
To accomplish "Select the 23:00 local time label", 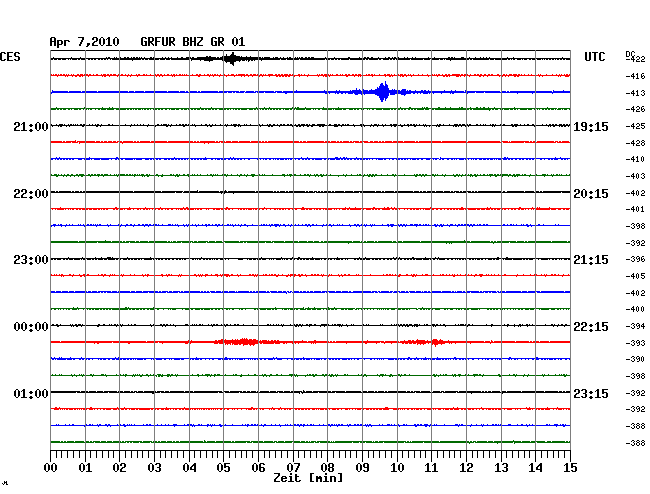I will pyautogui.click(x=31, y=260).
